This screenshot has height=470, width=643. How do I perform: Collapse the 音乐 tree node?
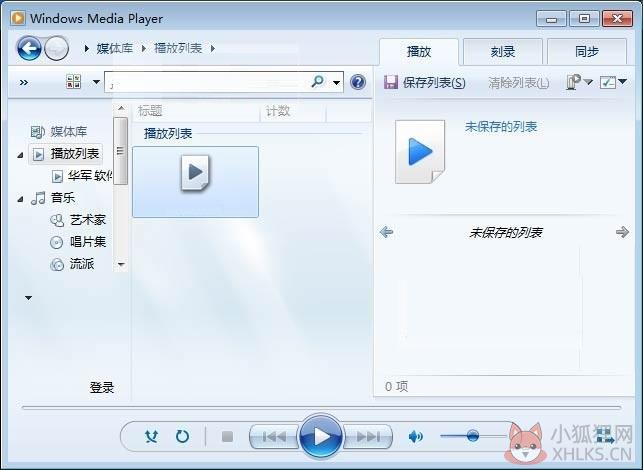click(x=20, y=199)
